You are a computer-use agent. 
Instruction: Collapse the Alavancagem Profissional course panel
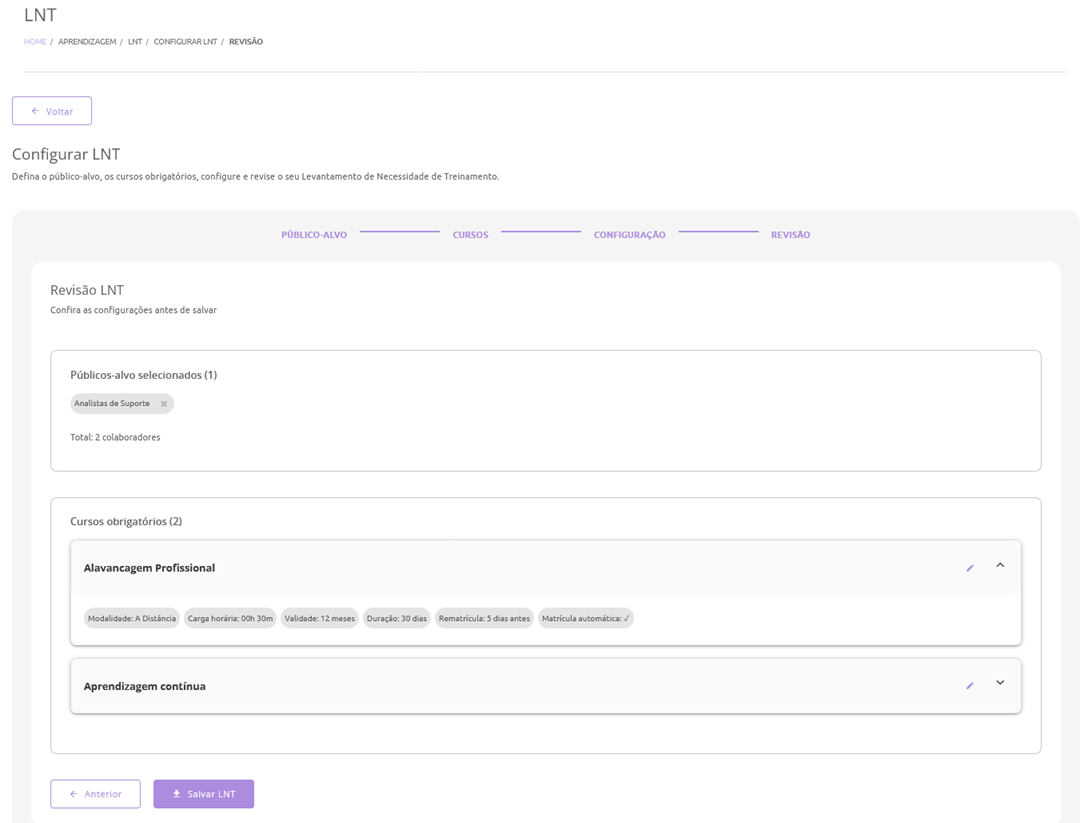tap(1000, 566)
